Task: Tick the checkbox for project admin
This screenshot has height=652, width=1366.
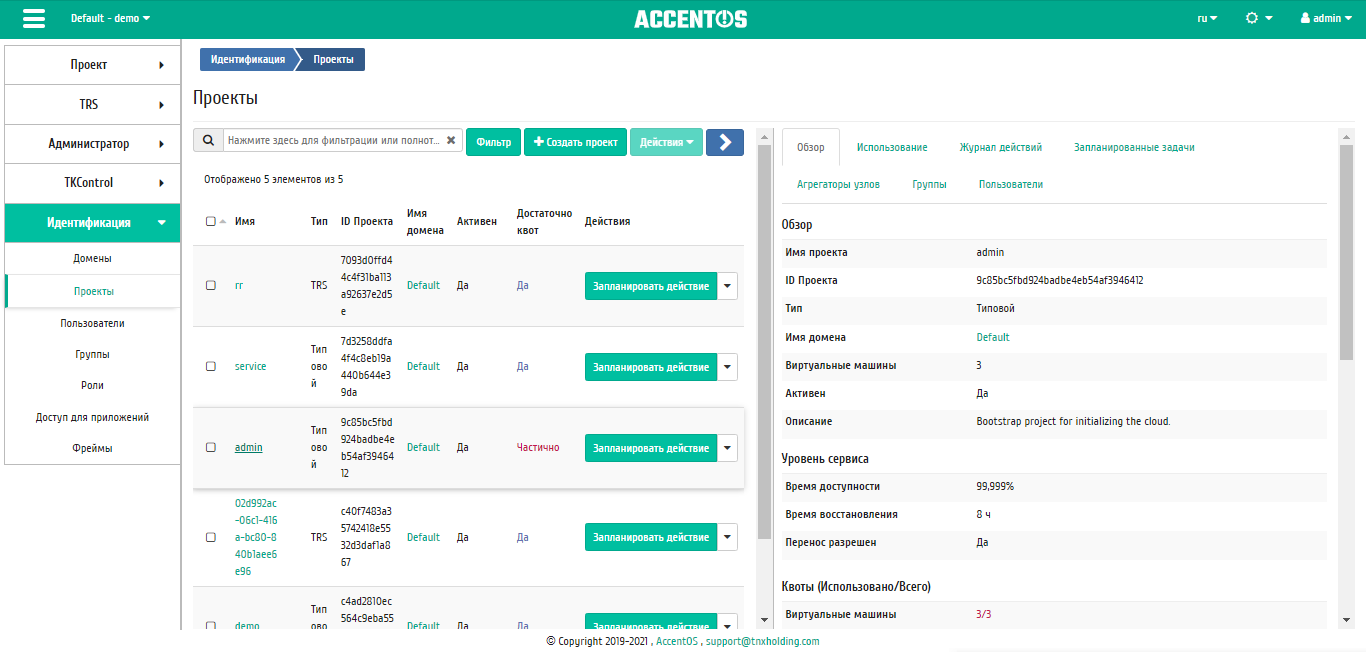Action: pyautogui.click(x=211, y=447)
